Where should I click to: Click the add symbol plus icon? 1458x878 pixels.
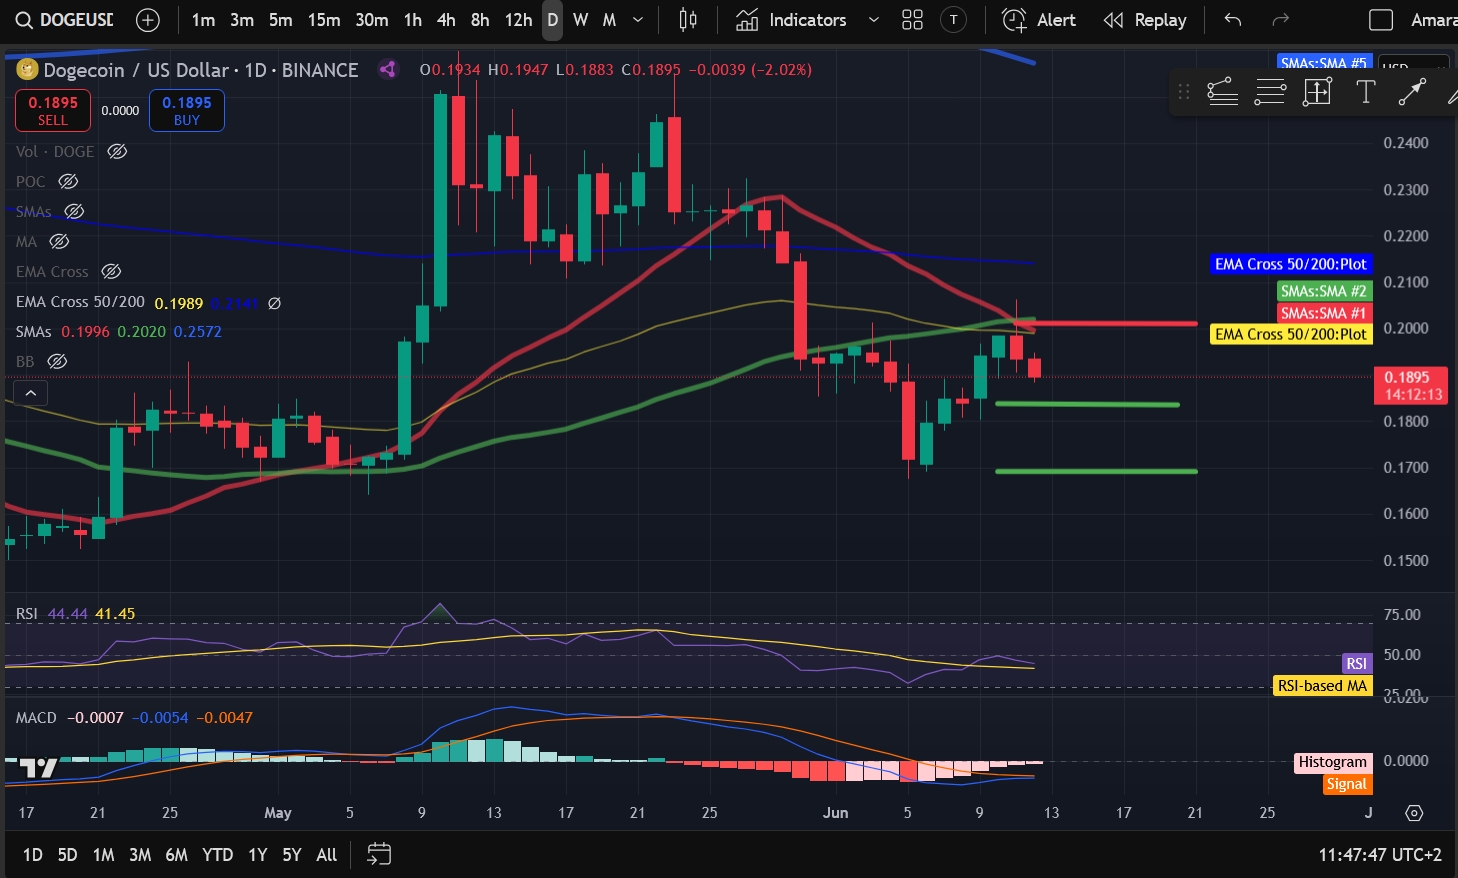point(147,20)
